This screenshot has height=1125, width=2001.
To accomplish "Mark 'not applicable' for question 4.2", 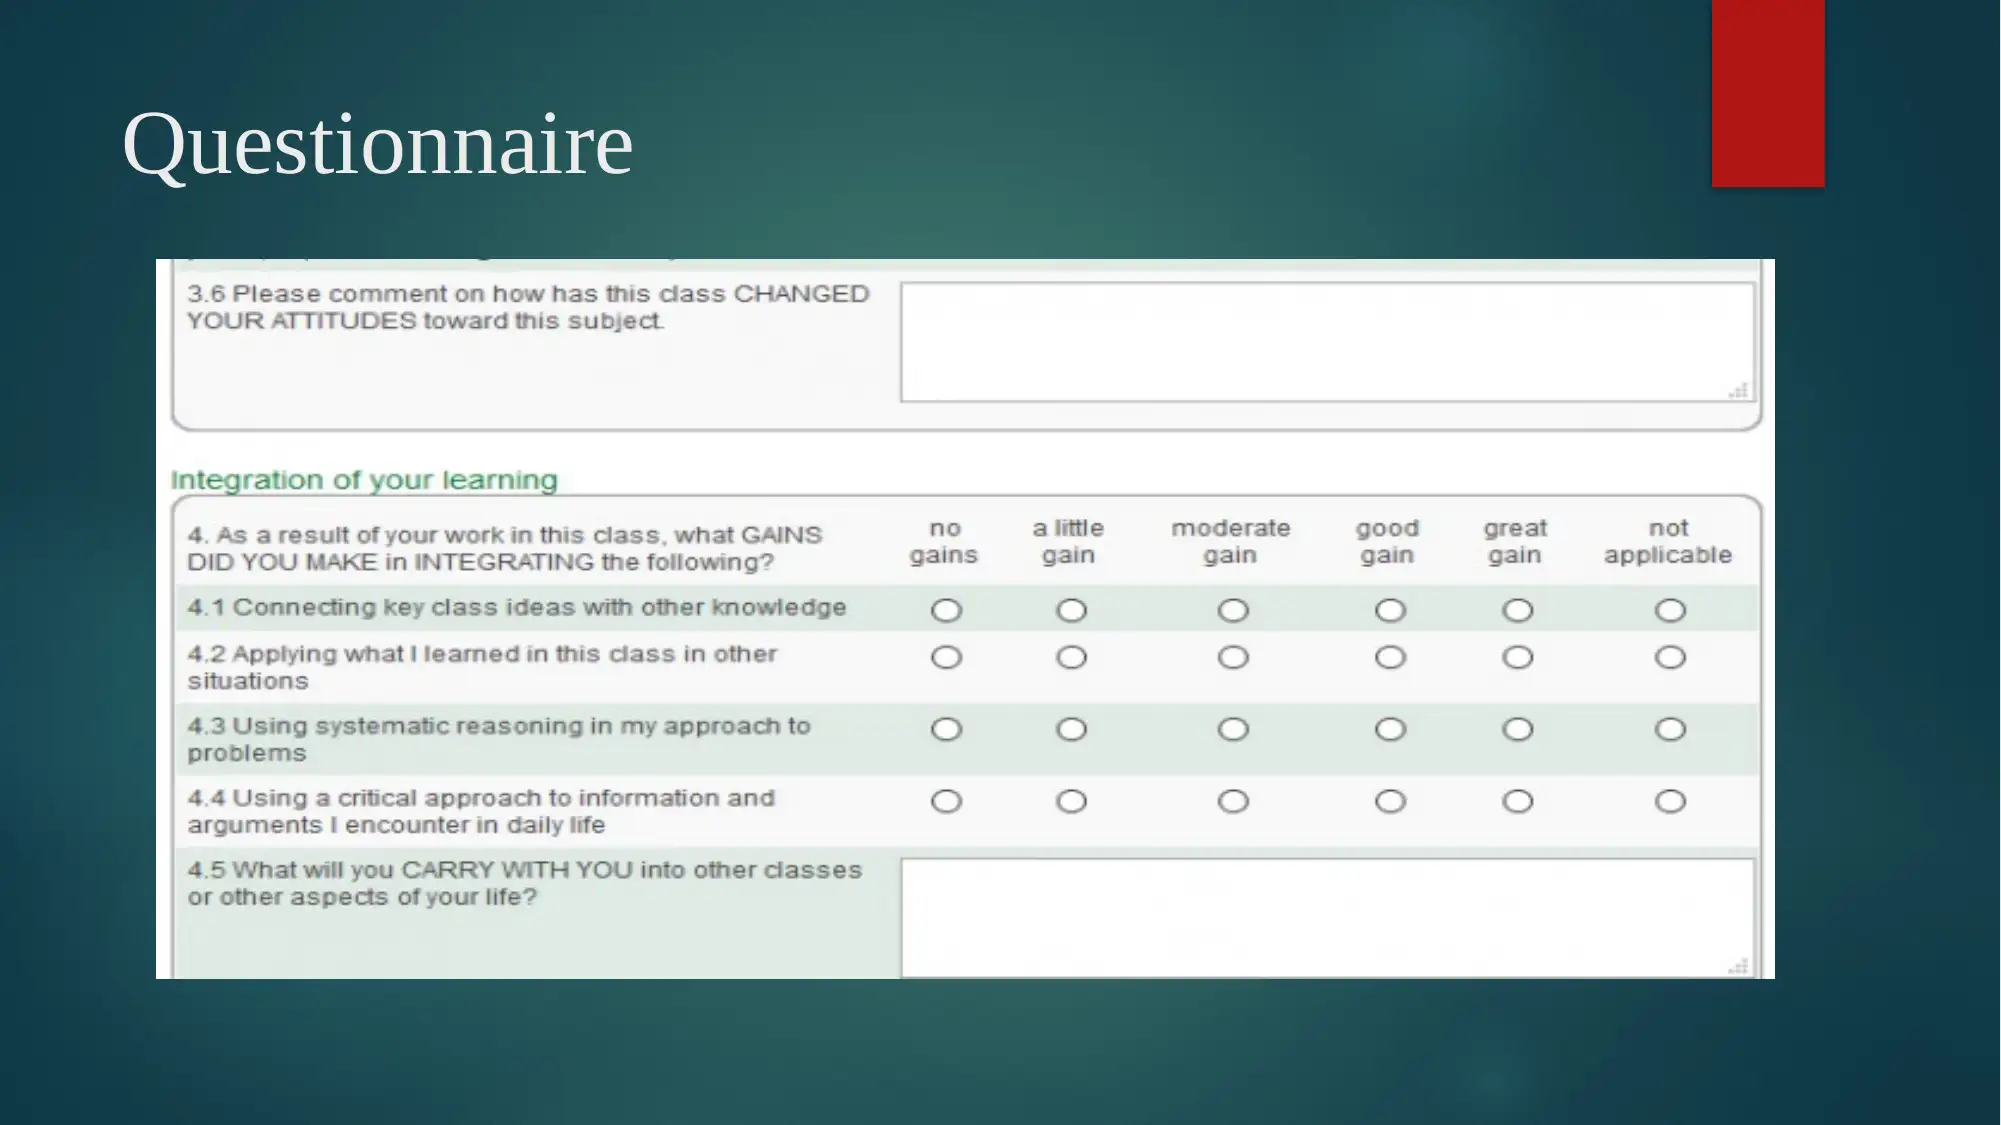I will (1670, 657).
